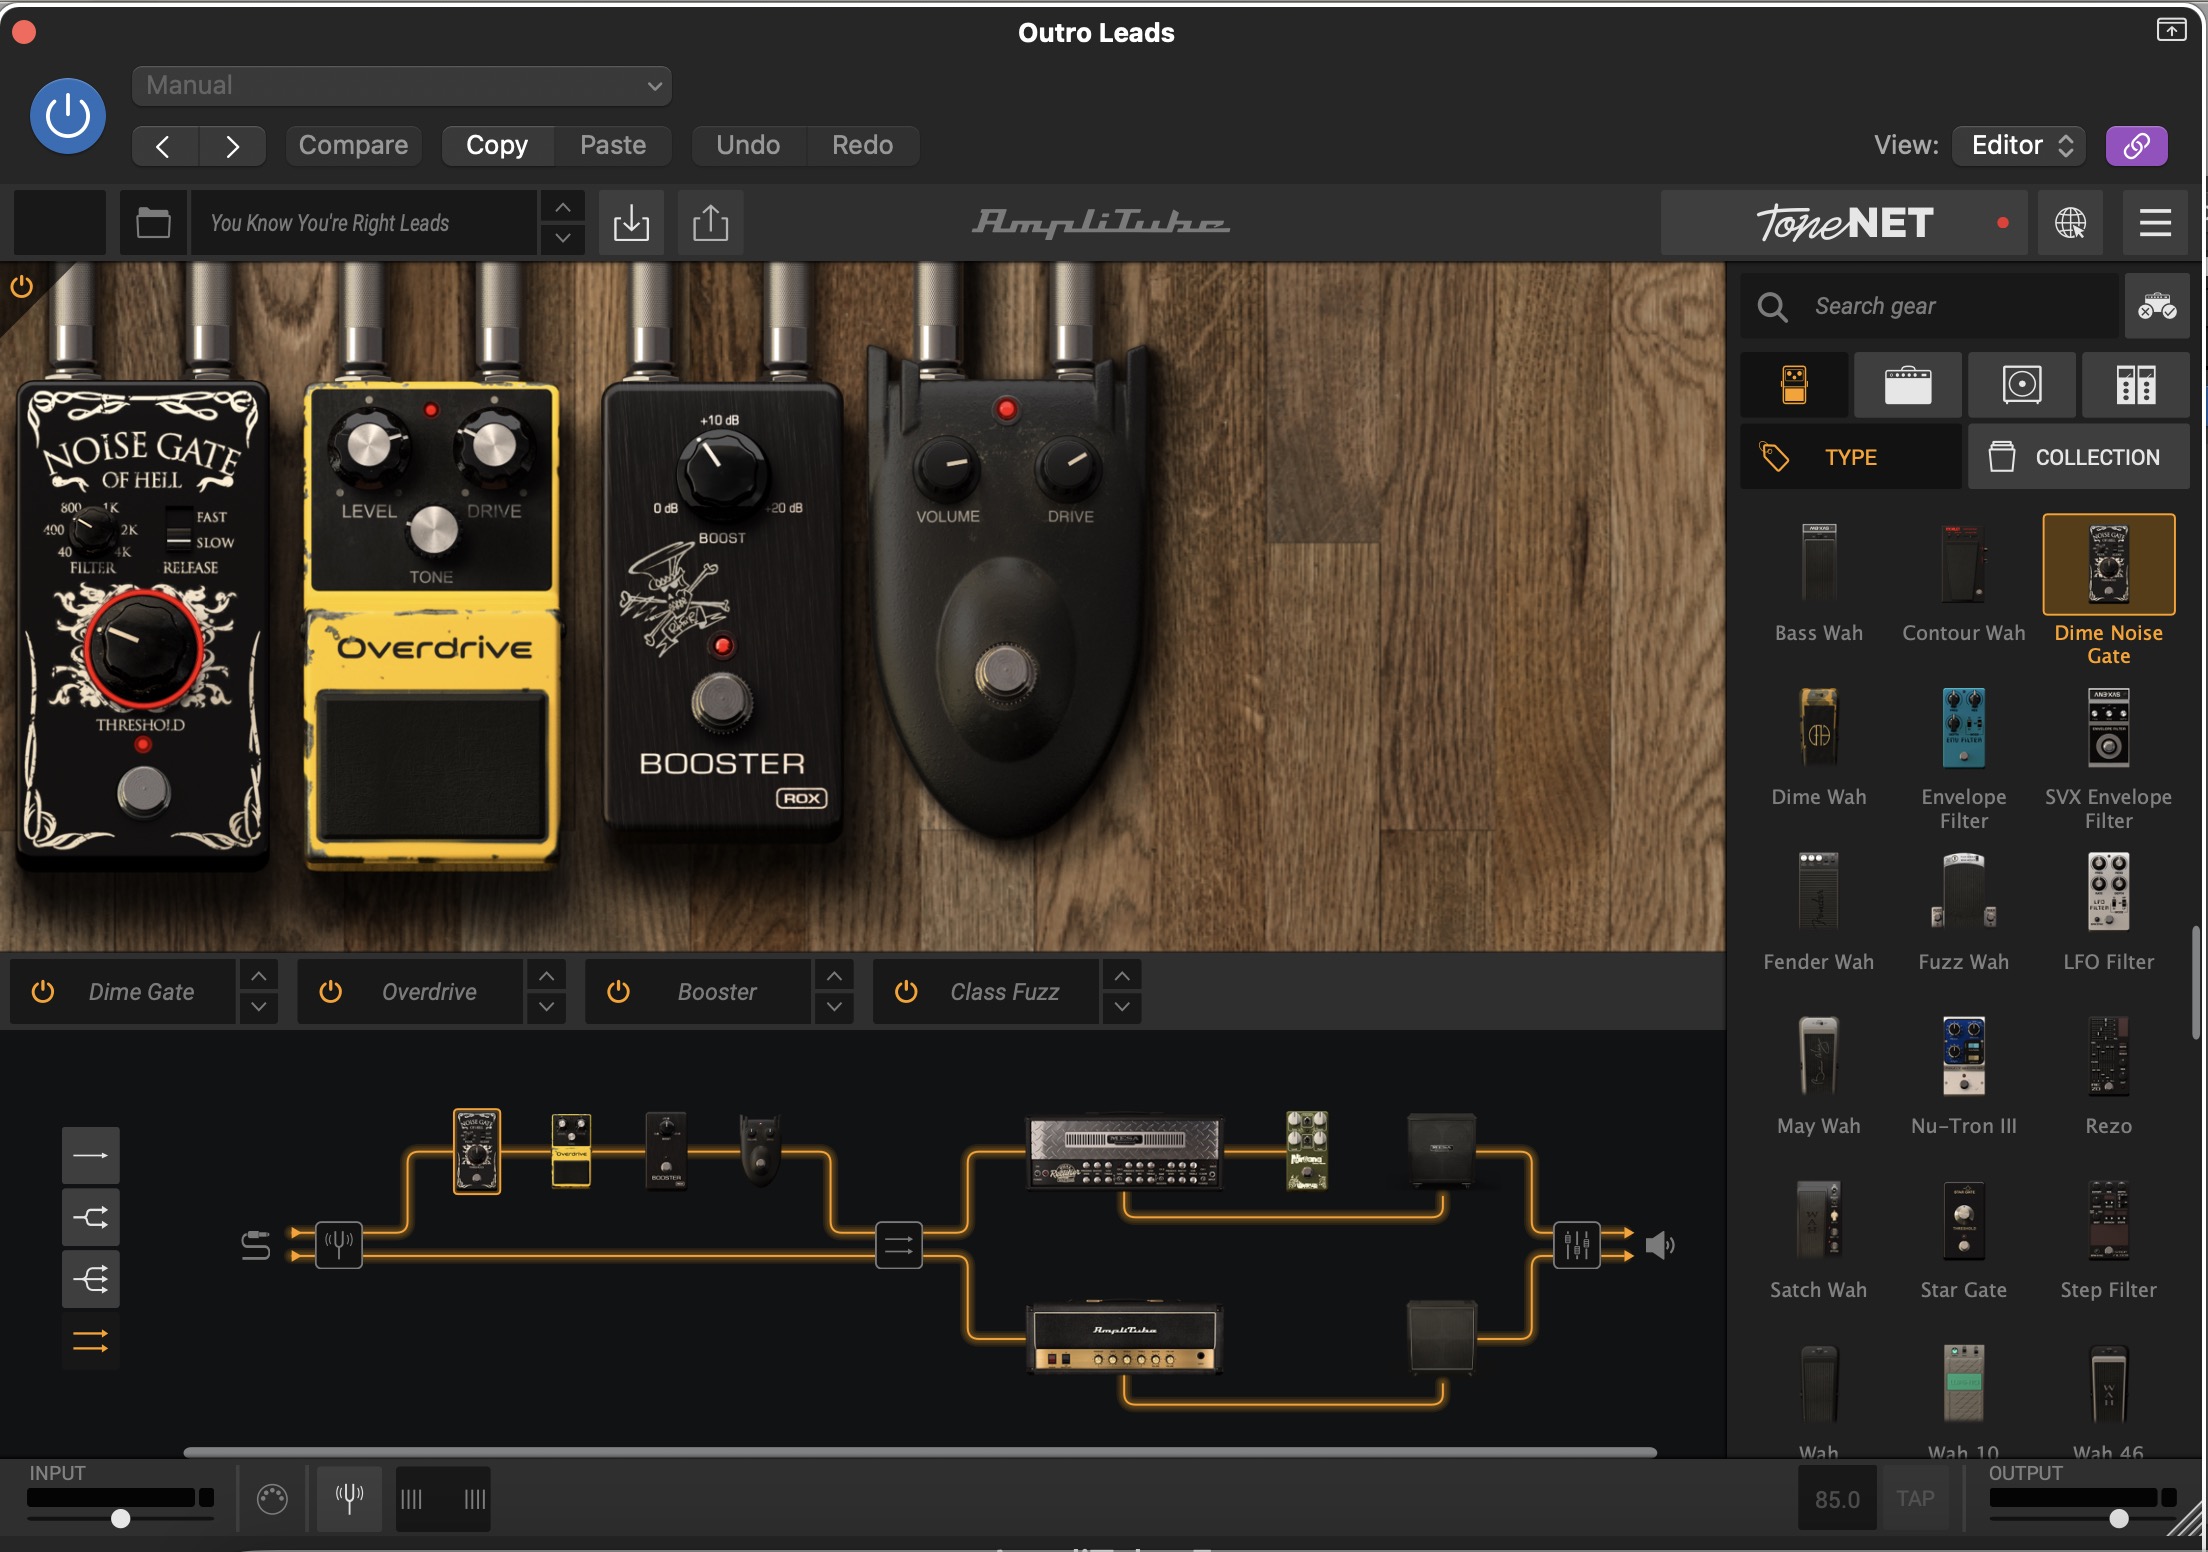The height and width of the screenshot is (1552, 2208).
Task: Select the Stomp pedal gear category tab
Action: 1794,385
